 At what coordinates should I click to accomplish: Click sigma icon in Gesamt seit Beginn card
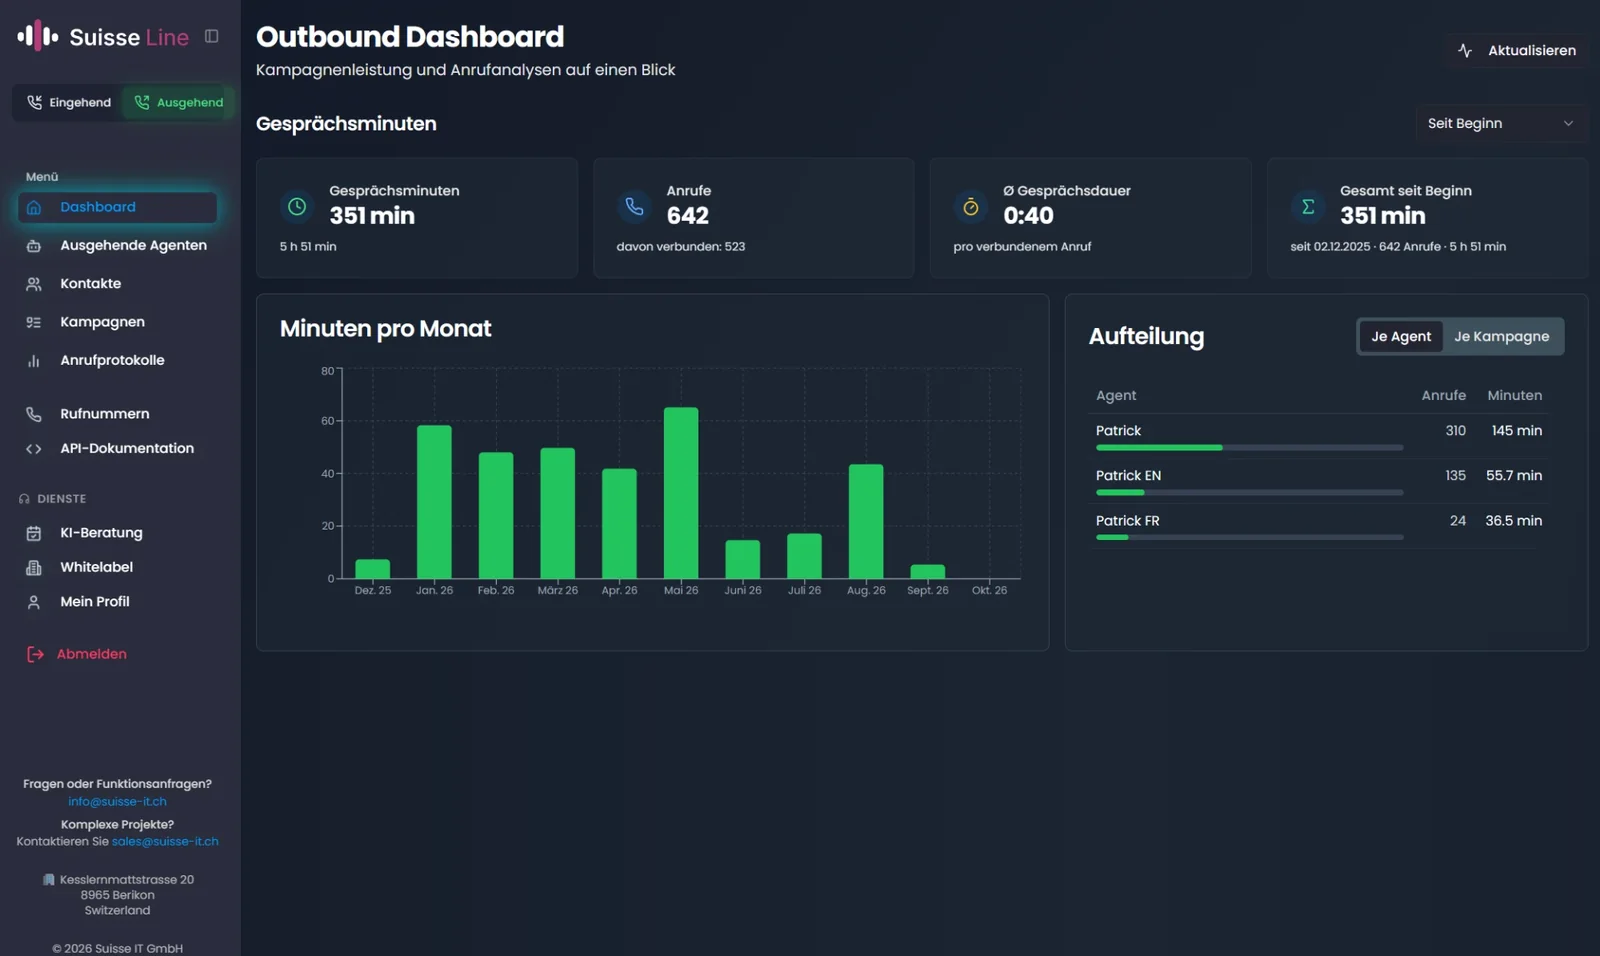1308,207
